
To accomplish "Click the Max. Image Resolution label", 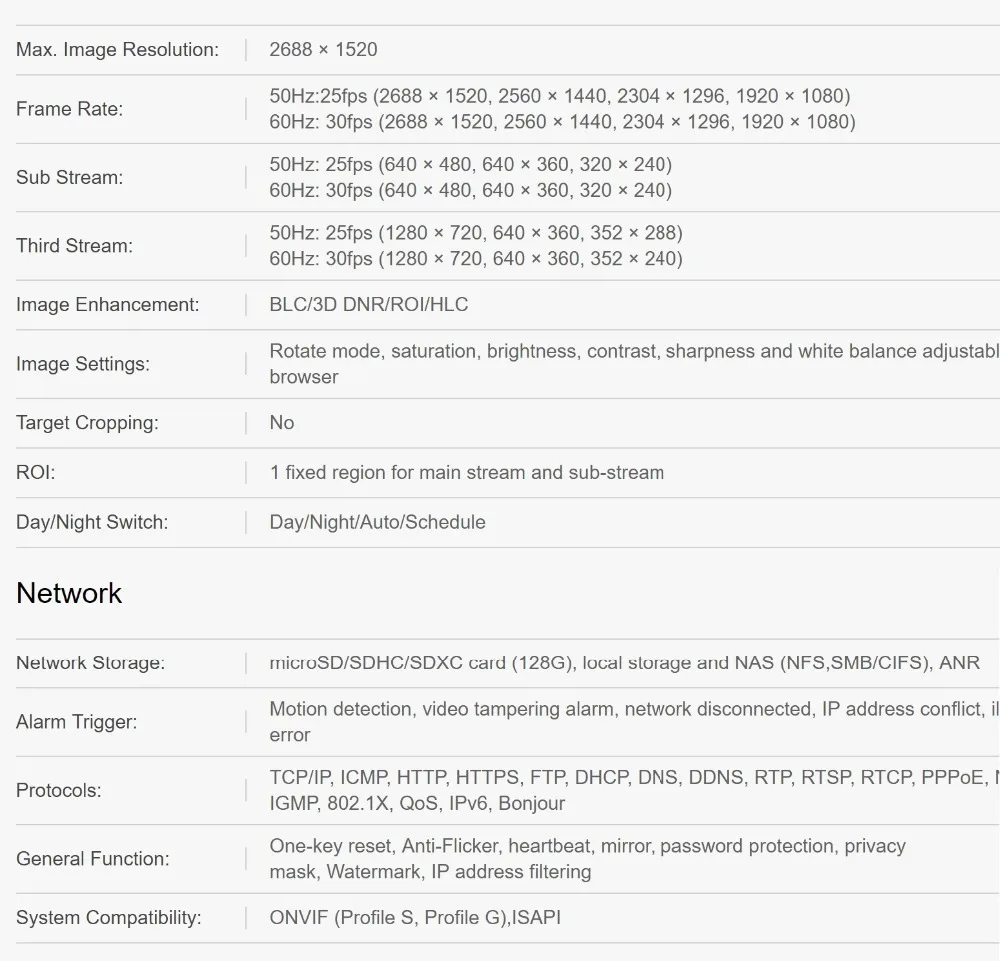I will click(117, 50).
